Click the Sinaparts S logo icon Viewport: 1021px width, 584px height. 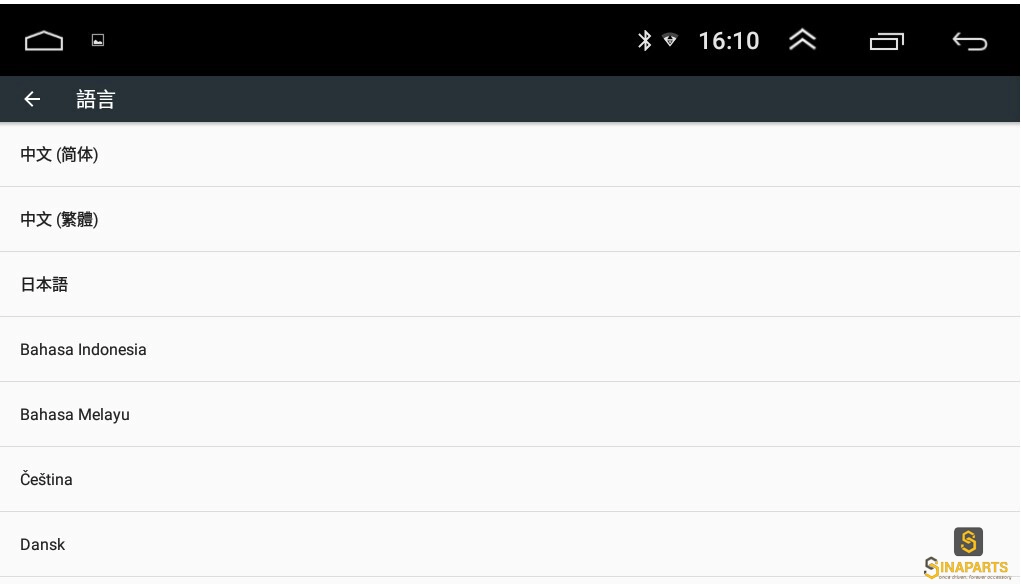click(968, 542)
